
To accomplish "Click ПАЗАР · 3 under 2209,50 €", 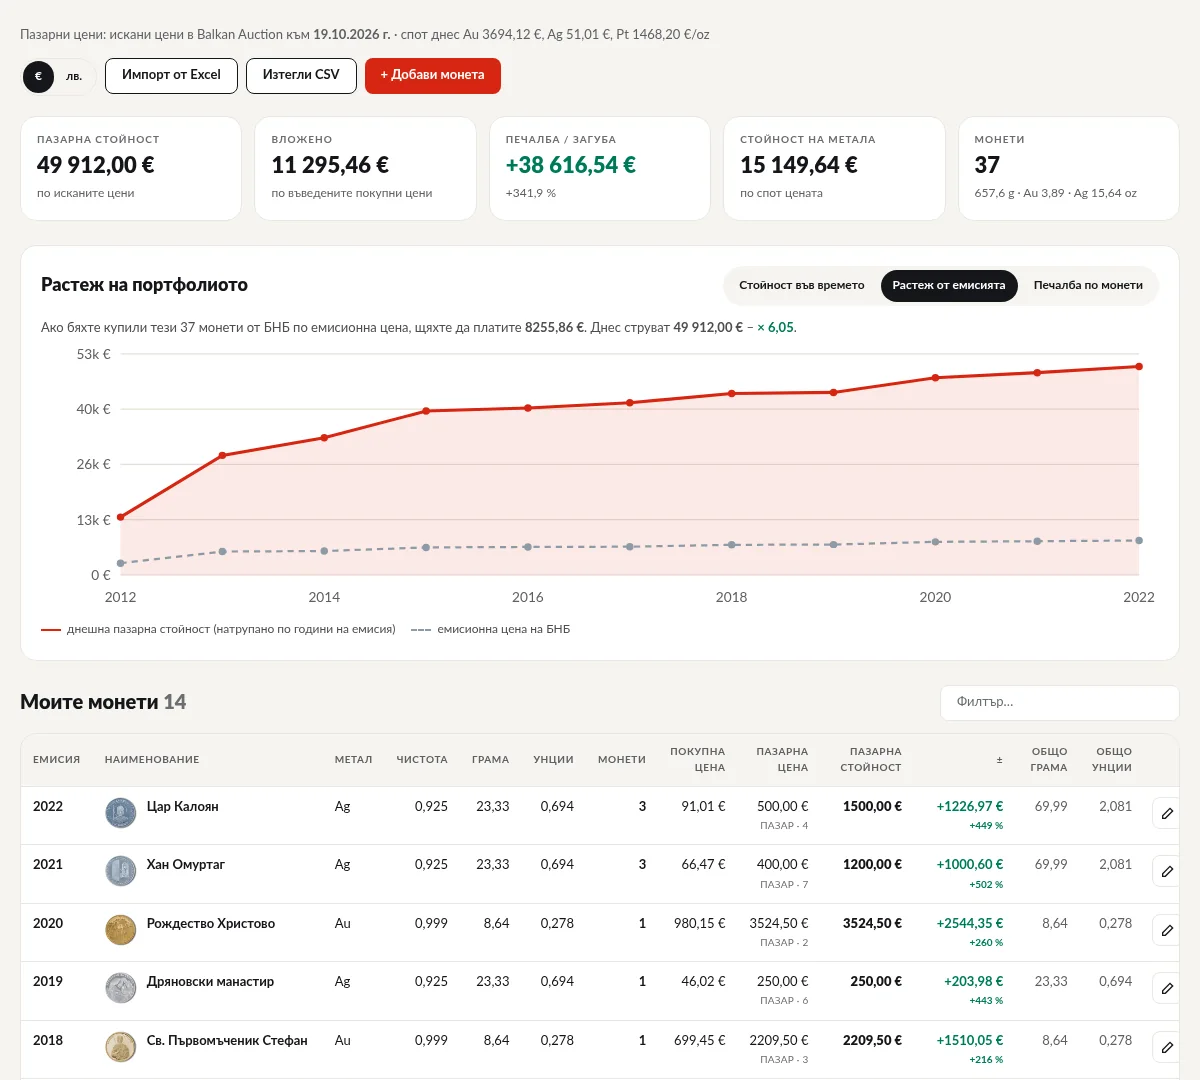I will tap(784, 1060).
